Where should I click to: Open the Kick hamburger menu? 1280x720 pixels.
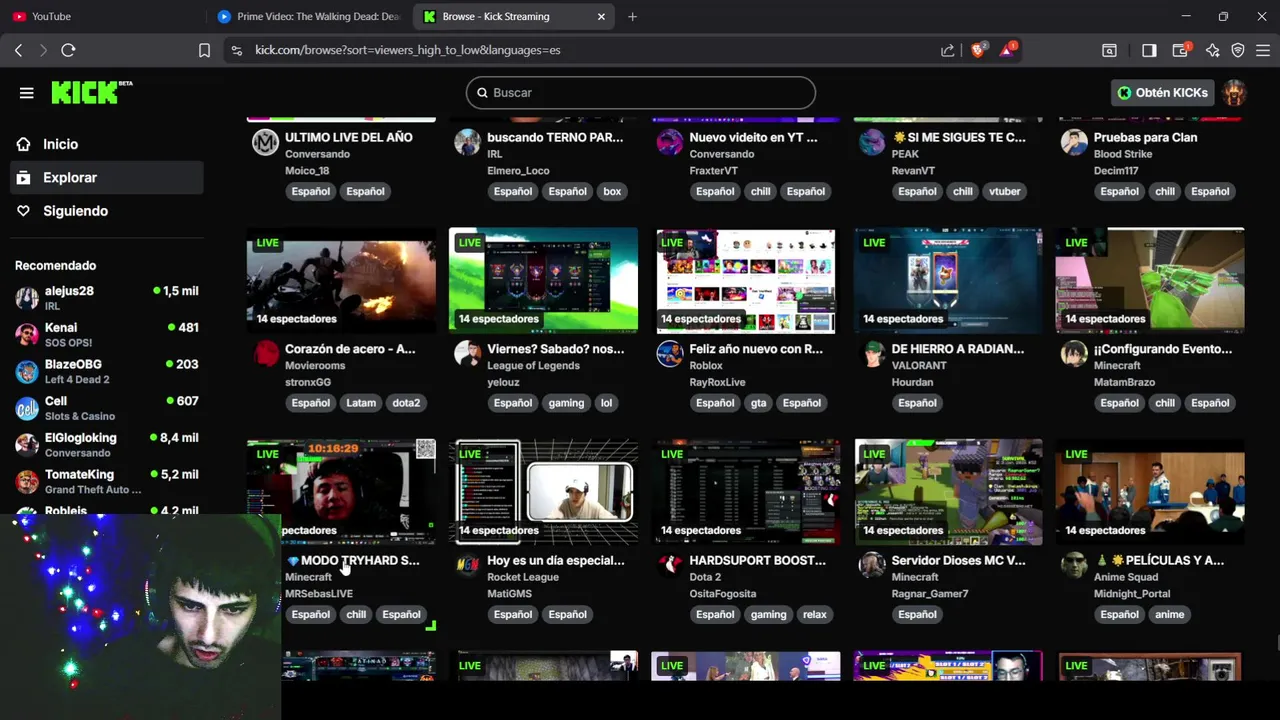27,93
